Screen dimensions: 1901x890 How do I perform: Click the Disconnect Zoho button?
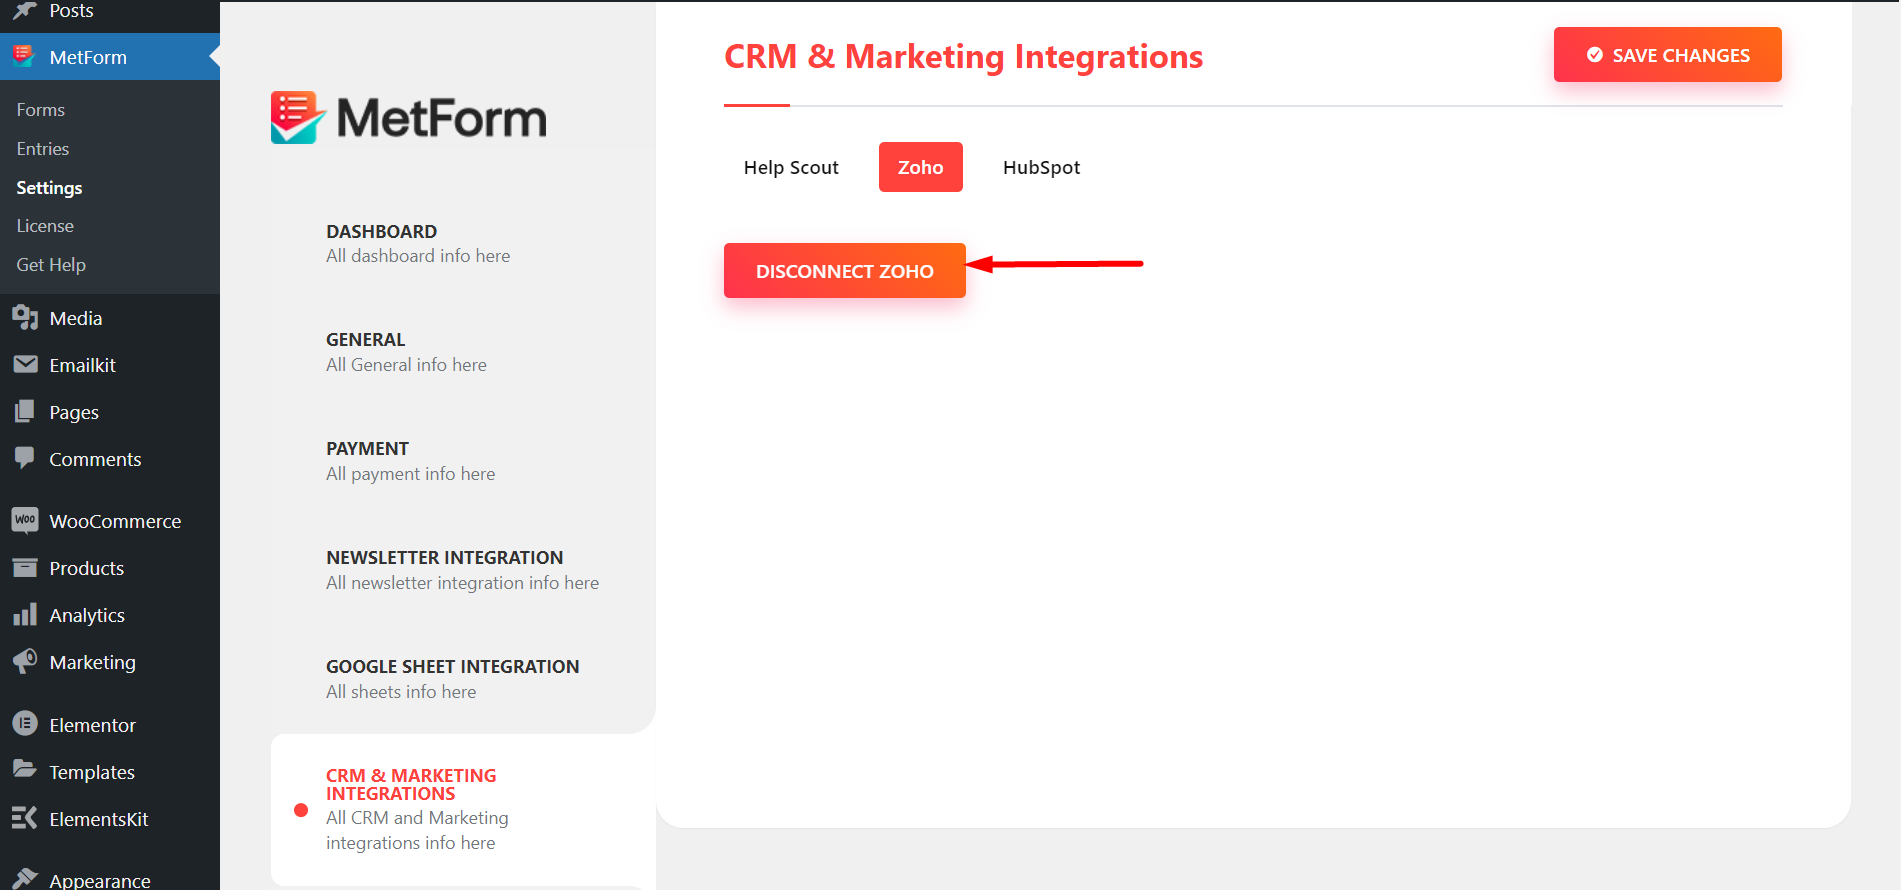click(845, 271)
